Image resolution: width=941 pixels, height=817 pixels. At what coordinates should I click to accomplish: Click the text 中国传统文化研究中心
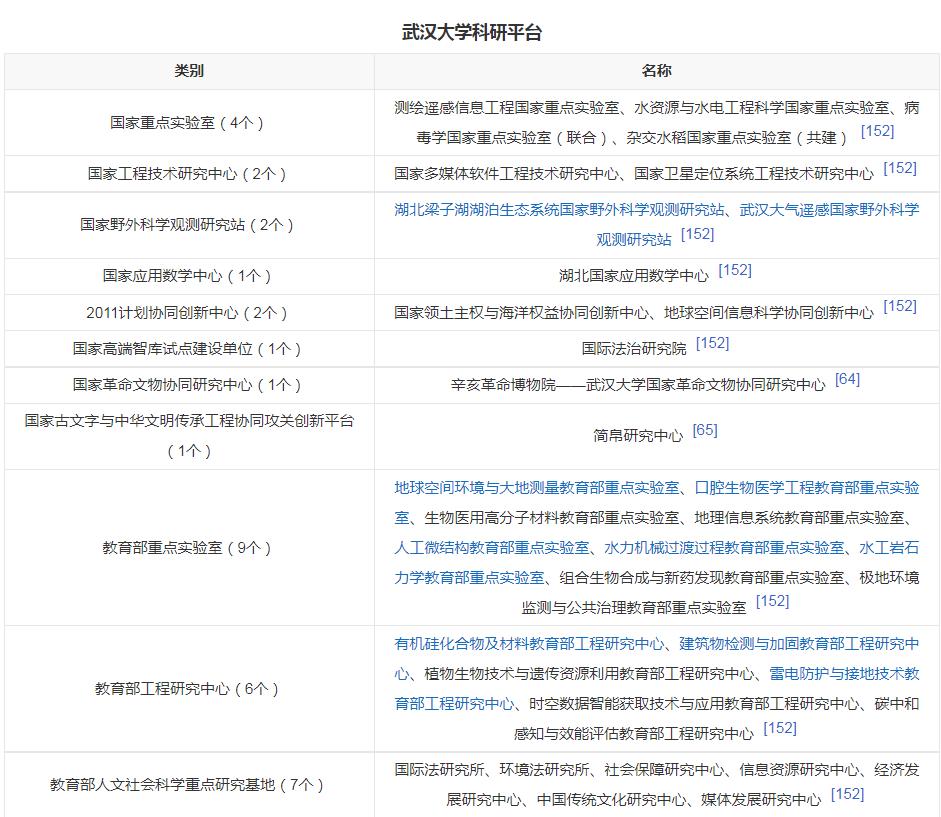pos(611,800)
